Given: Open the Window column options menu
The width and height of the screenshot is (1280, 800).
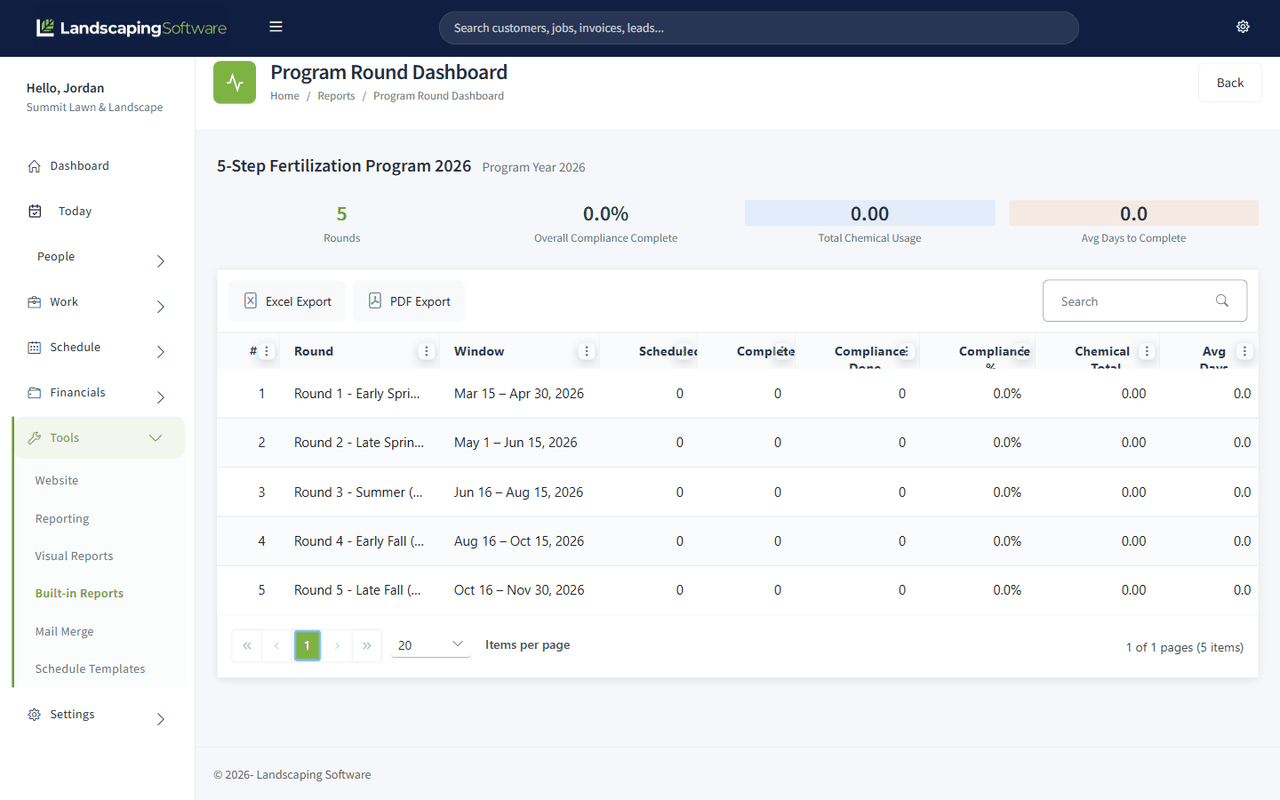Looking at the screenshot, I should (587, 351).
